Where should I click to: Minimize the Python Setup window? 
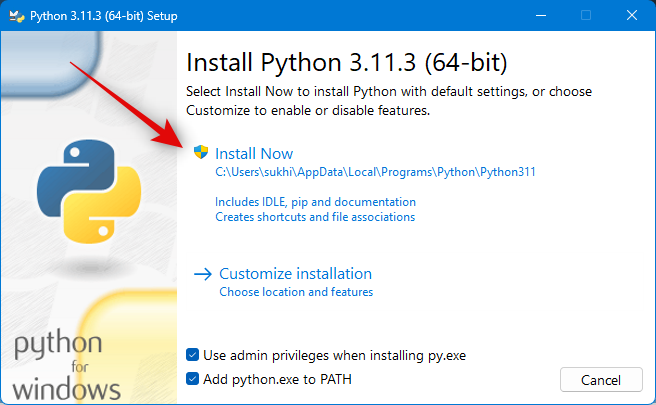[x=541, y=15]
